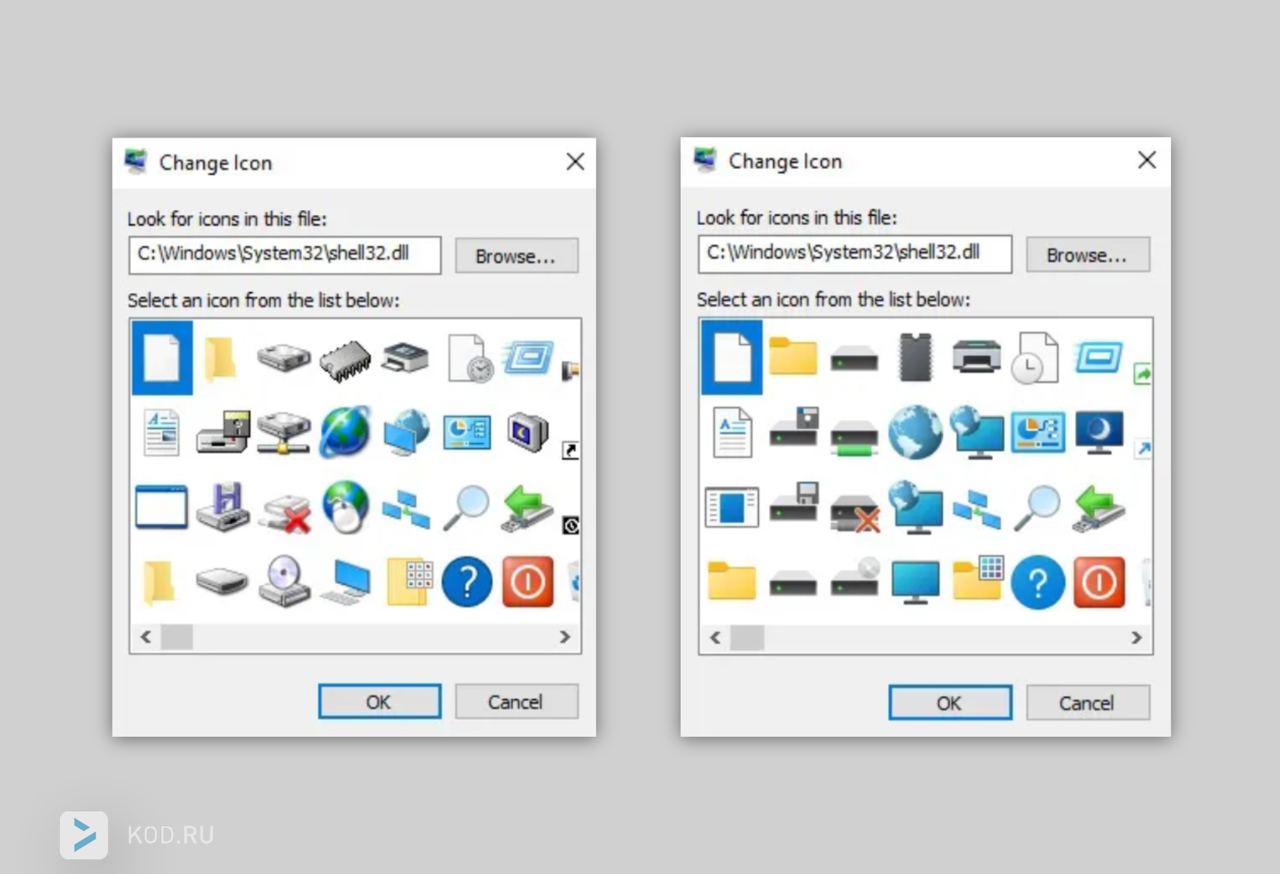
Task: Cancel the right Change Icon dialog
Action: [1088, 703]
